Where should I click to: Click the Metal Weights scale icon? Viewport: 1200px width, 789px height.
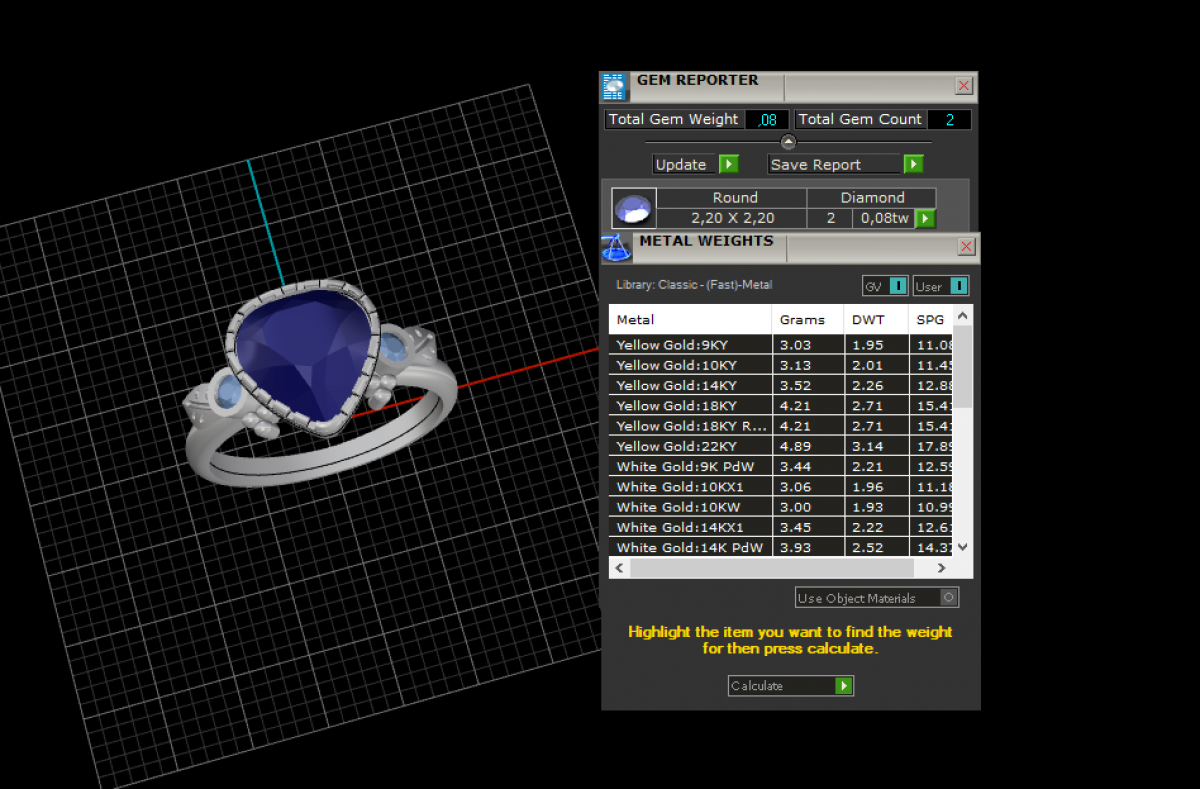coord(615,247)
